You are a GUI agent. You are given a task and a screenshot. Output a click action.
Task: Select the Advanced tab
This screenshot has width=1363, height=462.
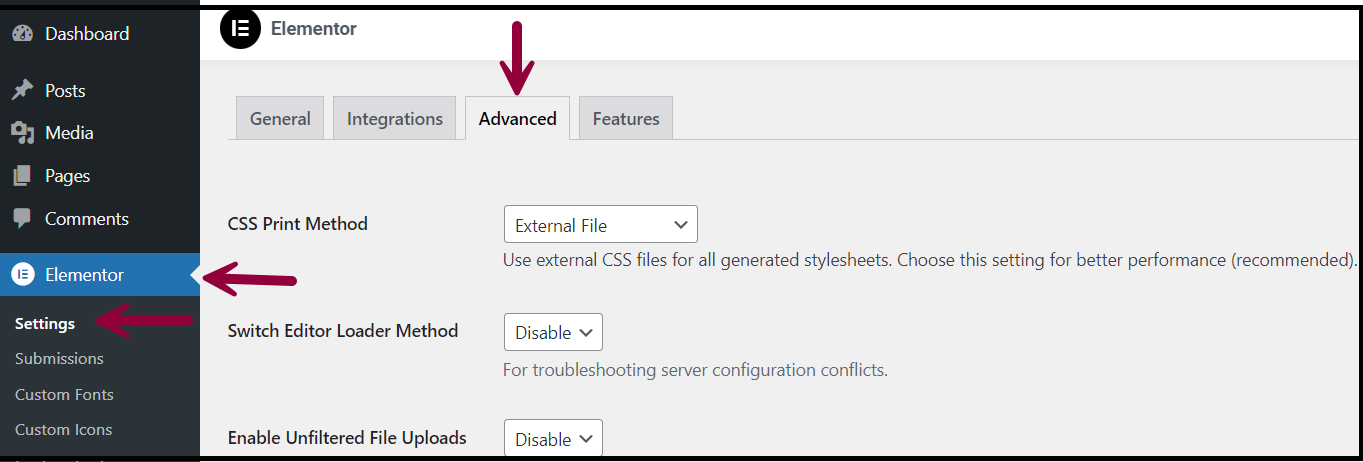pyautogui.click(x=517, y=119)
